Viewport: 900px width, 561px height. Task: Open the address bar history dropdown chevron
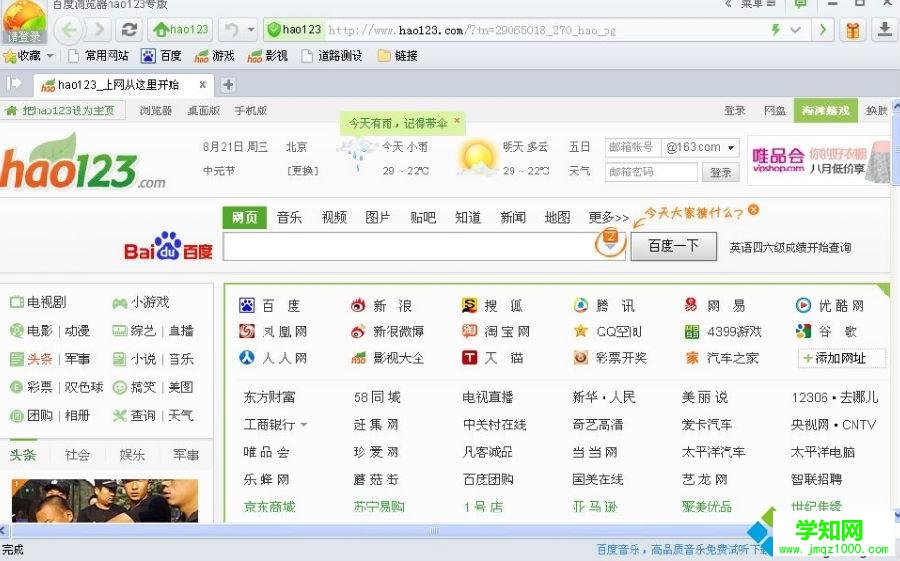pos(796,30)
